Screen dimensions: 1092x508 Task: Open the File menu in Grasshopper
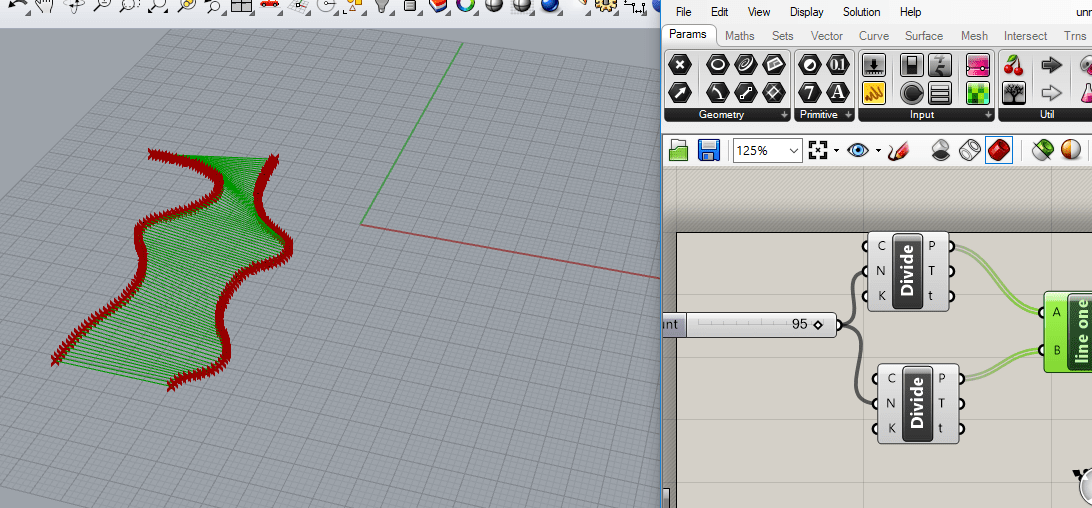pos(683,12)
